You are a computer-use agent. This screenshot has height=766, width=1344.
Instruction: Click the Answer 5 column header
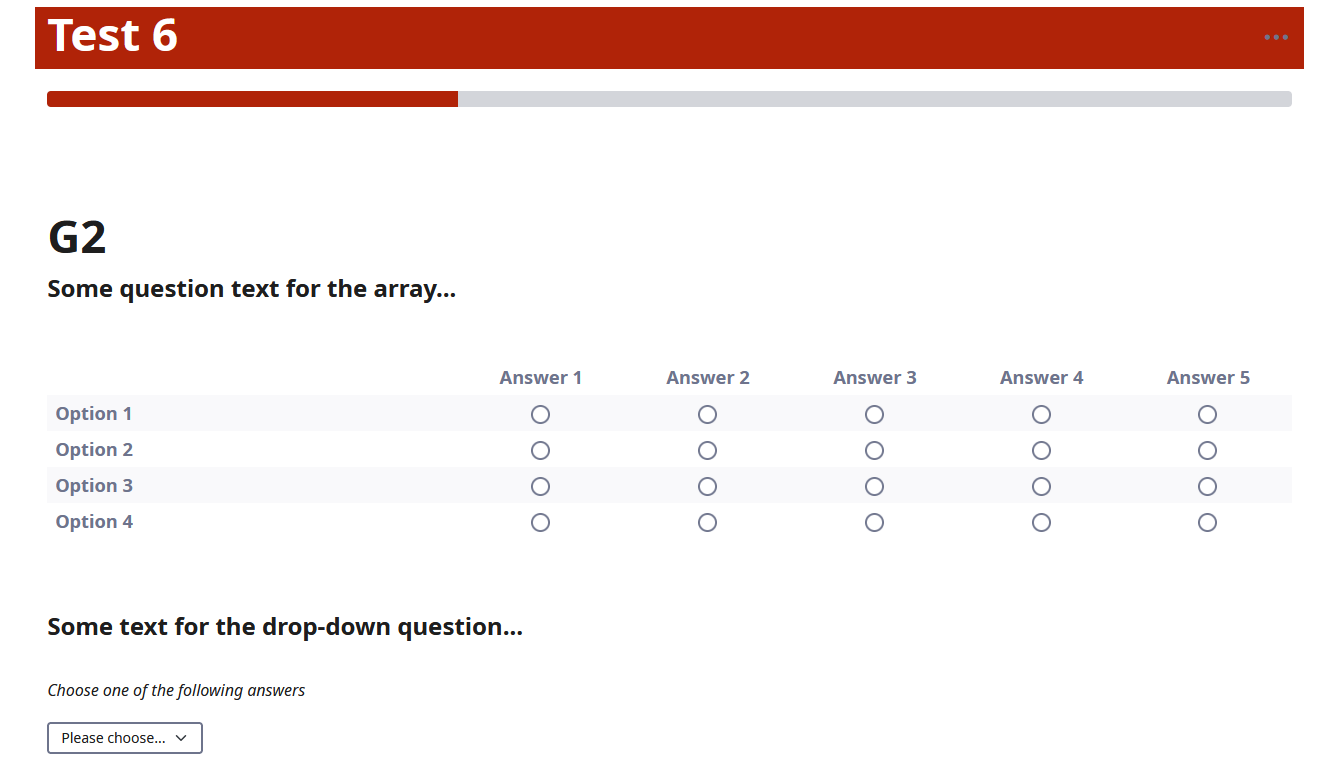coord(1207,378)
